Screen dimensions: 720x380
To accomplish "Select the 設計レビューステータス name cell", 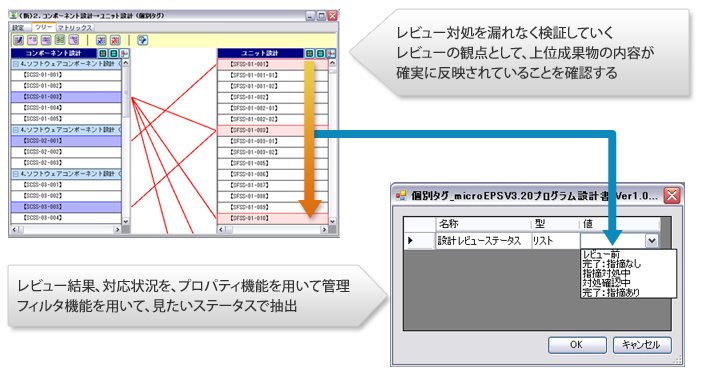I will pos(483,240).
